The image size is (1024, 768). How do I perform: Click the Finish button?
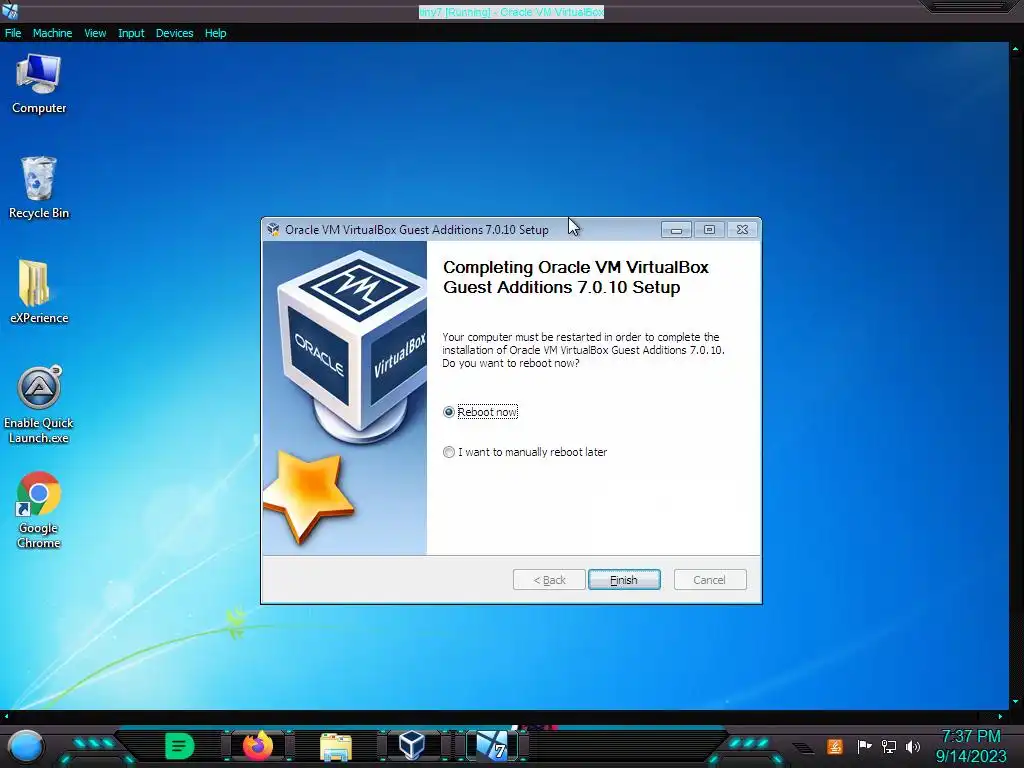[624, 580]
